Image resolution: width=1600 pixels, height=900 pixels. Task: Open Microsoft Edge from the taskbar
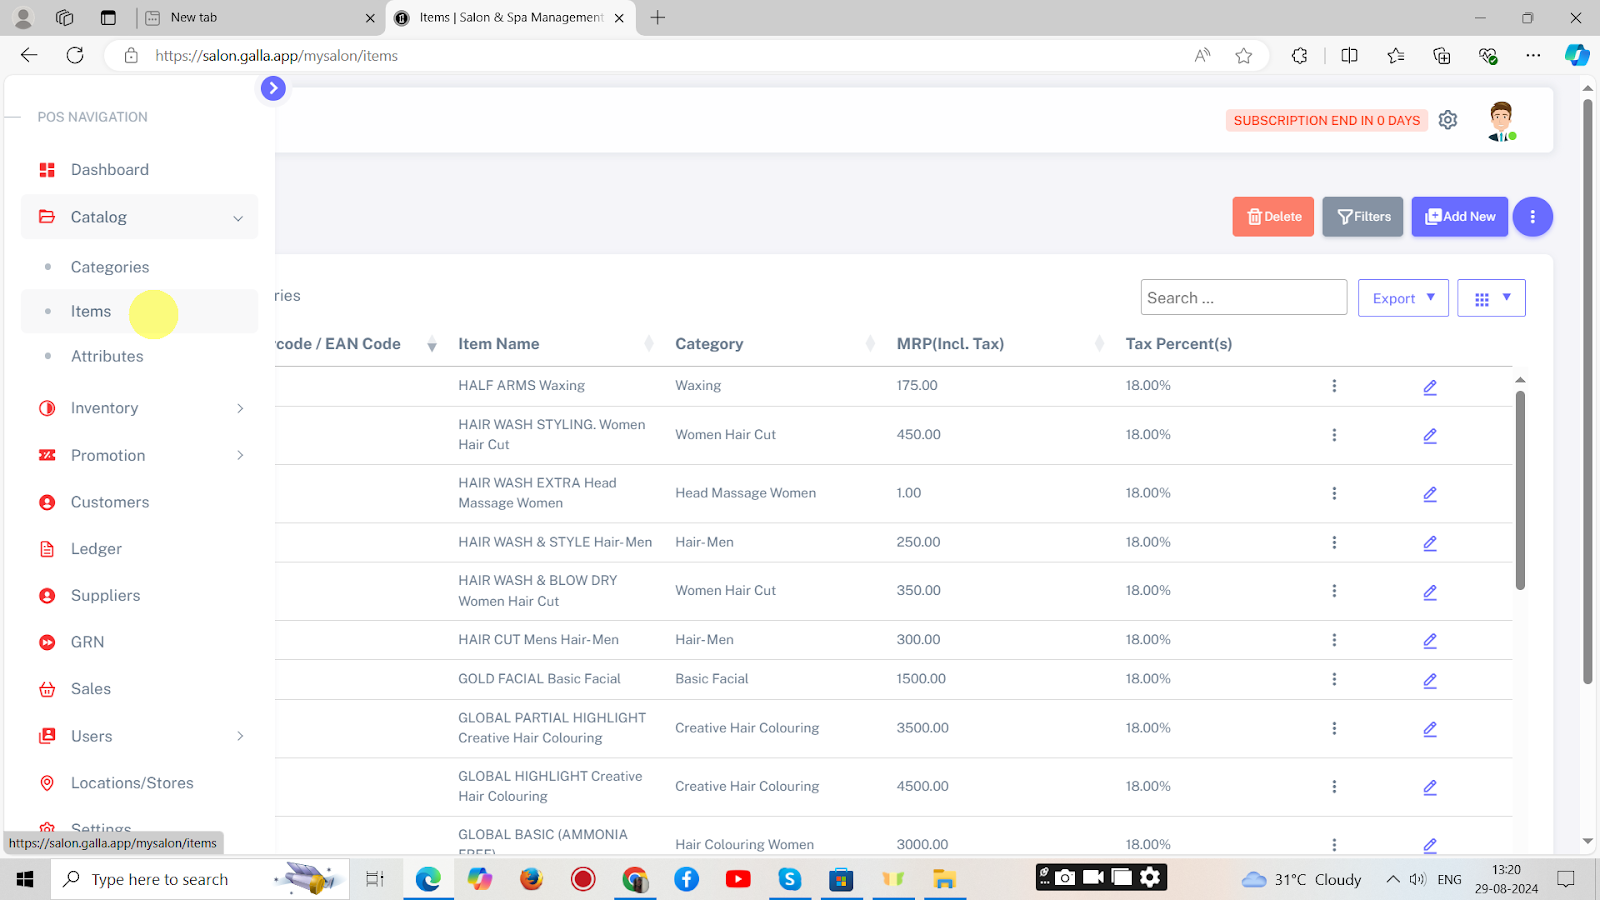428,879
